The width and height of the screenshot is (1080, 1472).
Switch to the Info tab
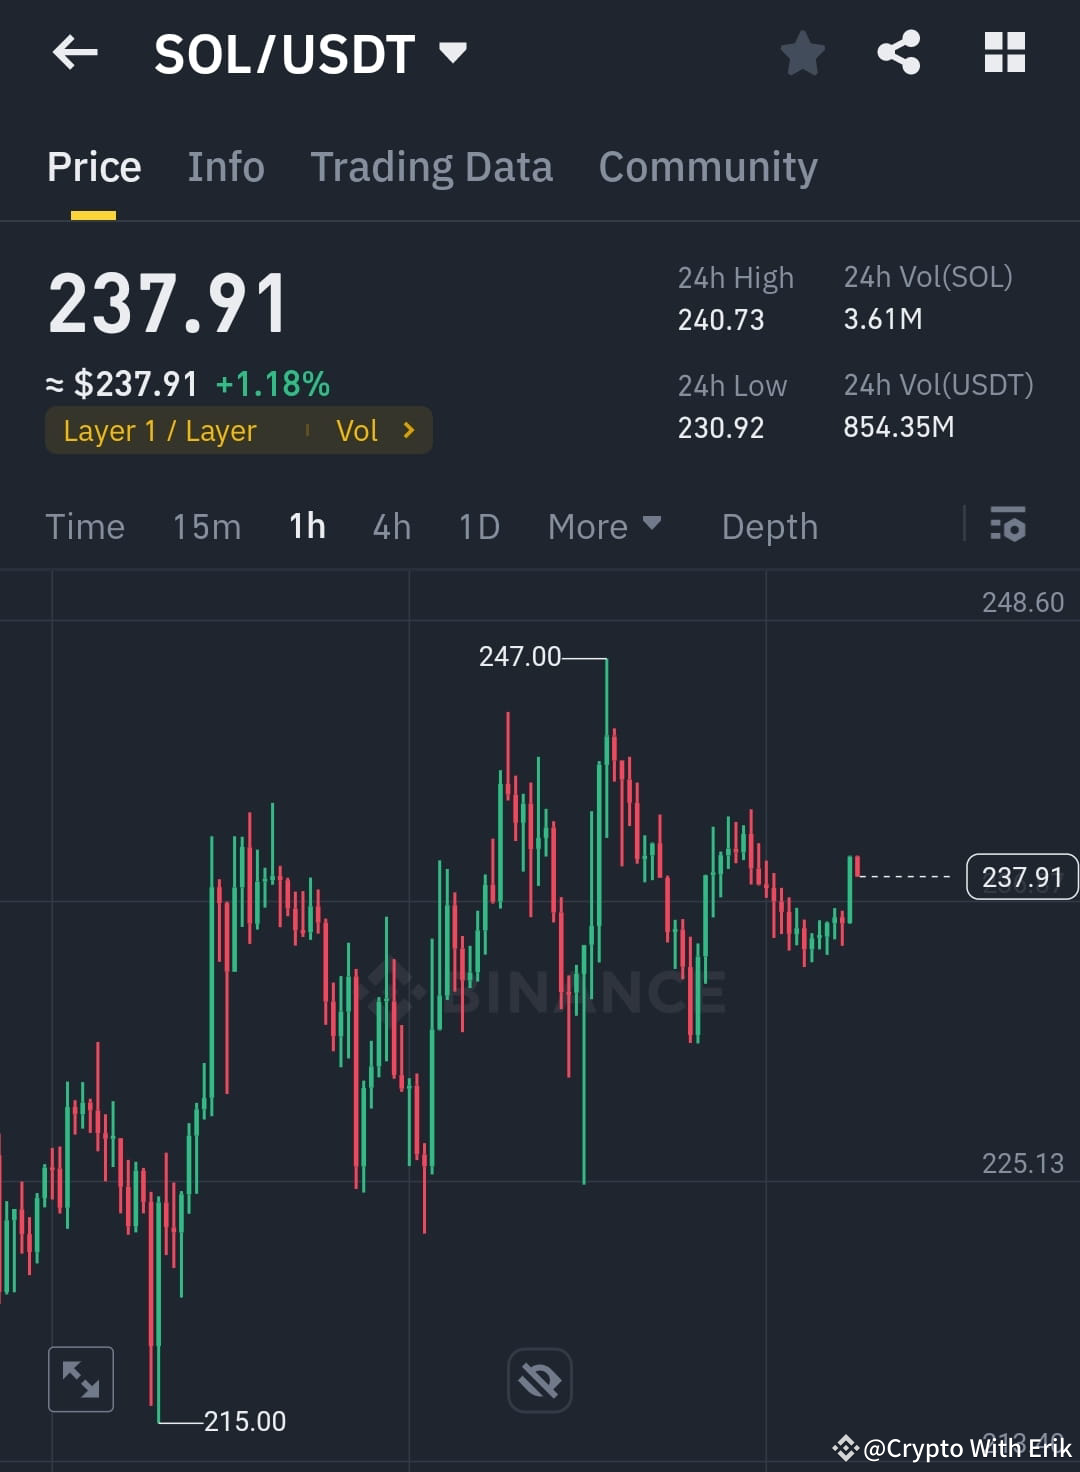[225, 166]
